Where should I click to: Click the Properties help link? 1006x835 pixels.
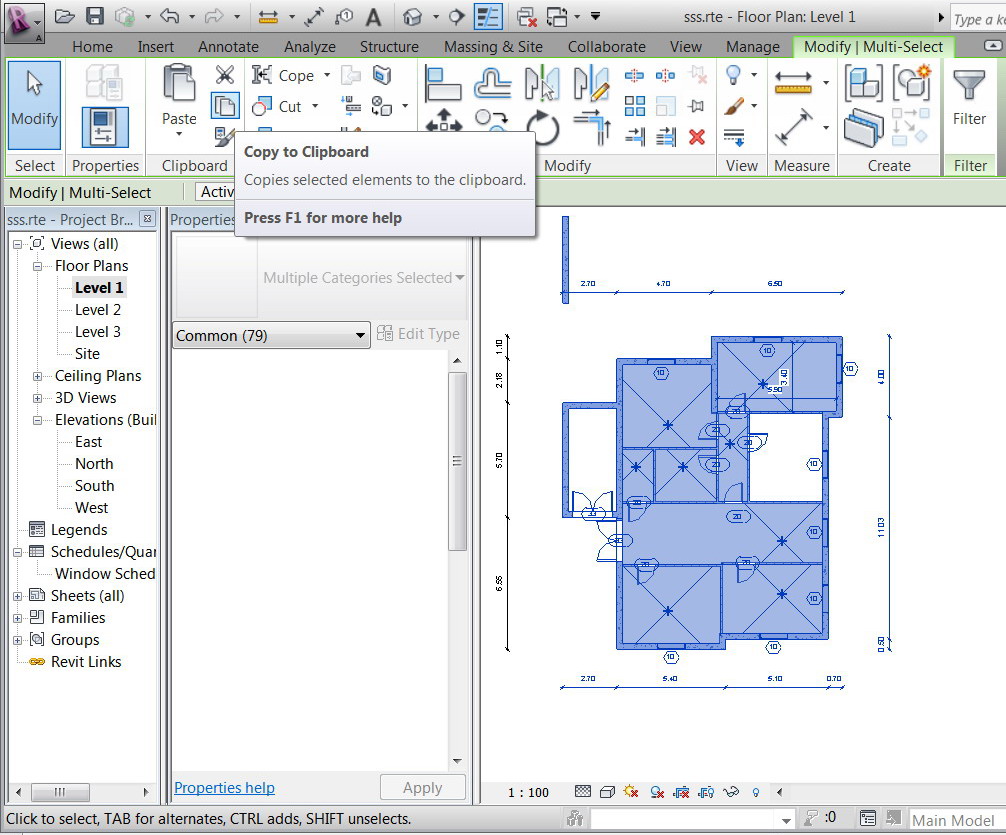click(x=224, y=788)
